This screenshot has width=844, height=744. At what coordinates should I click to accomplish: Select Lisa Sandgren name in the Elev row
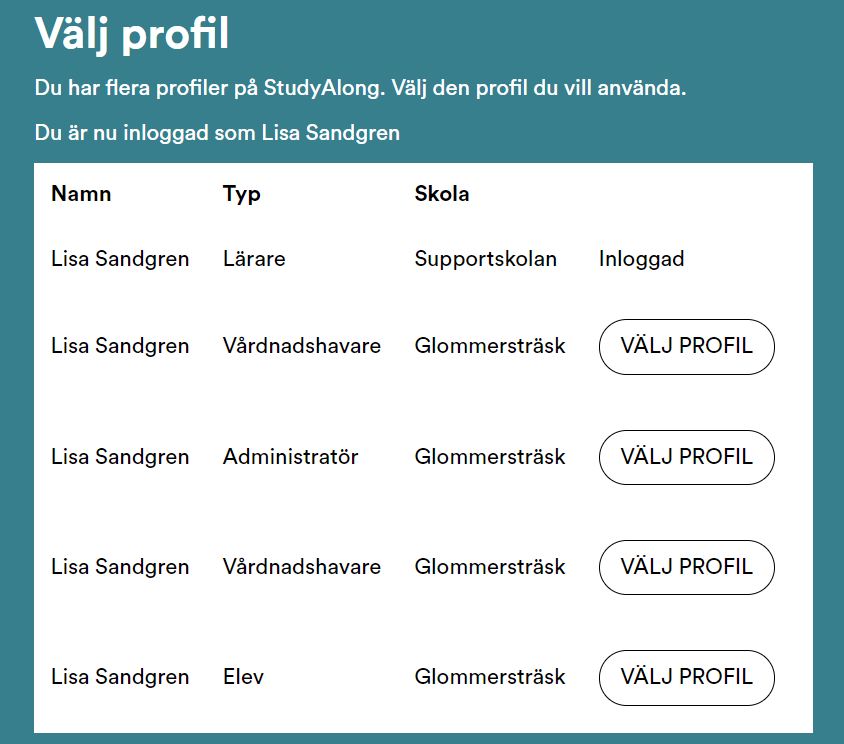point(120,677)
